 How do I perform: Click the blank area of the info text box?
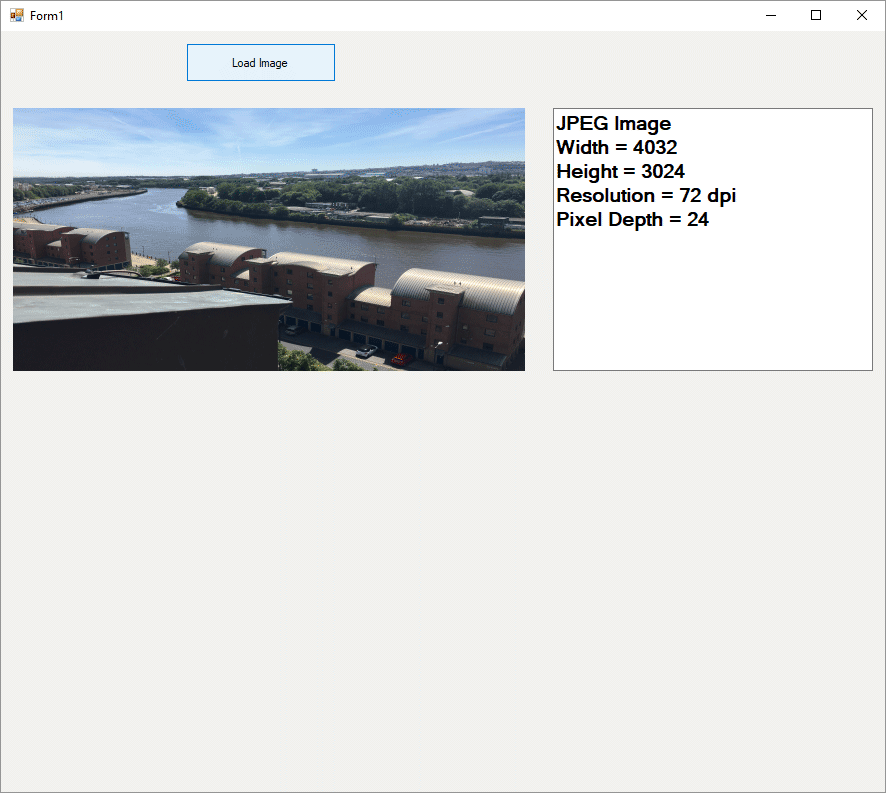click(712, 310)
